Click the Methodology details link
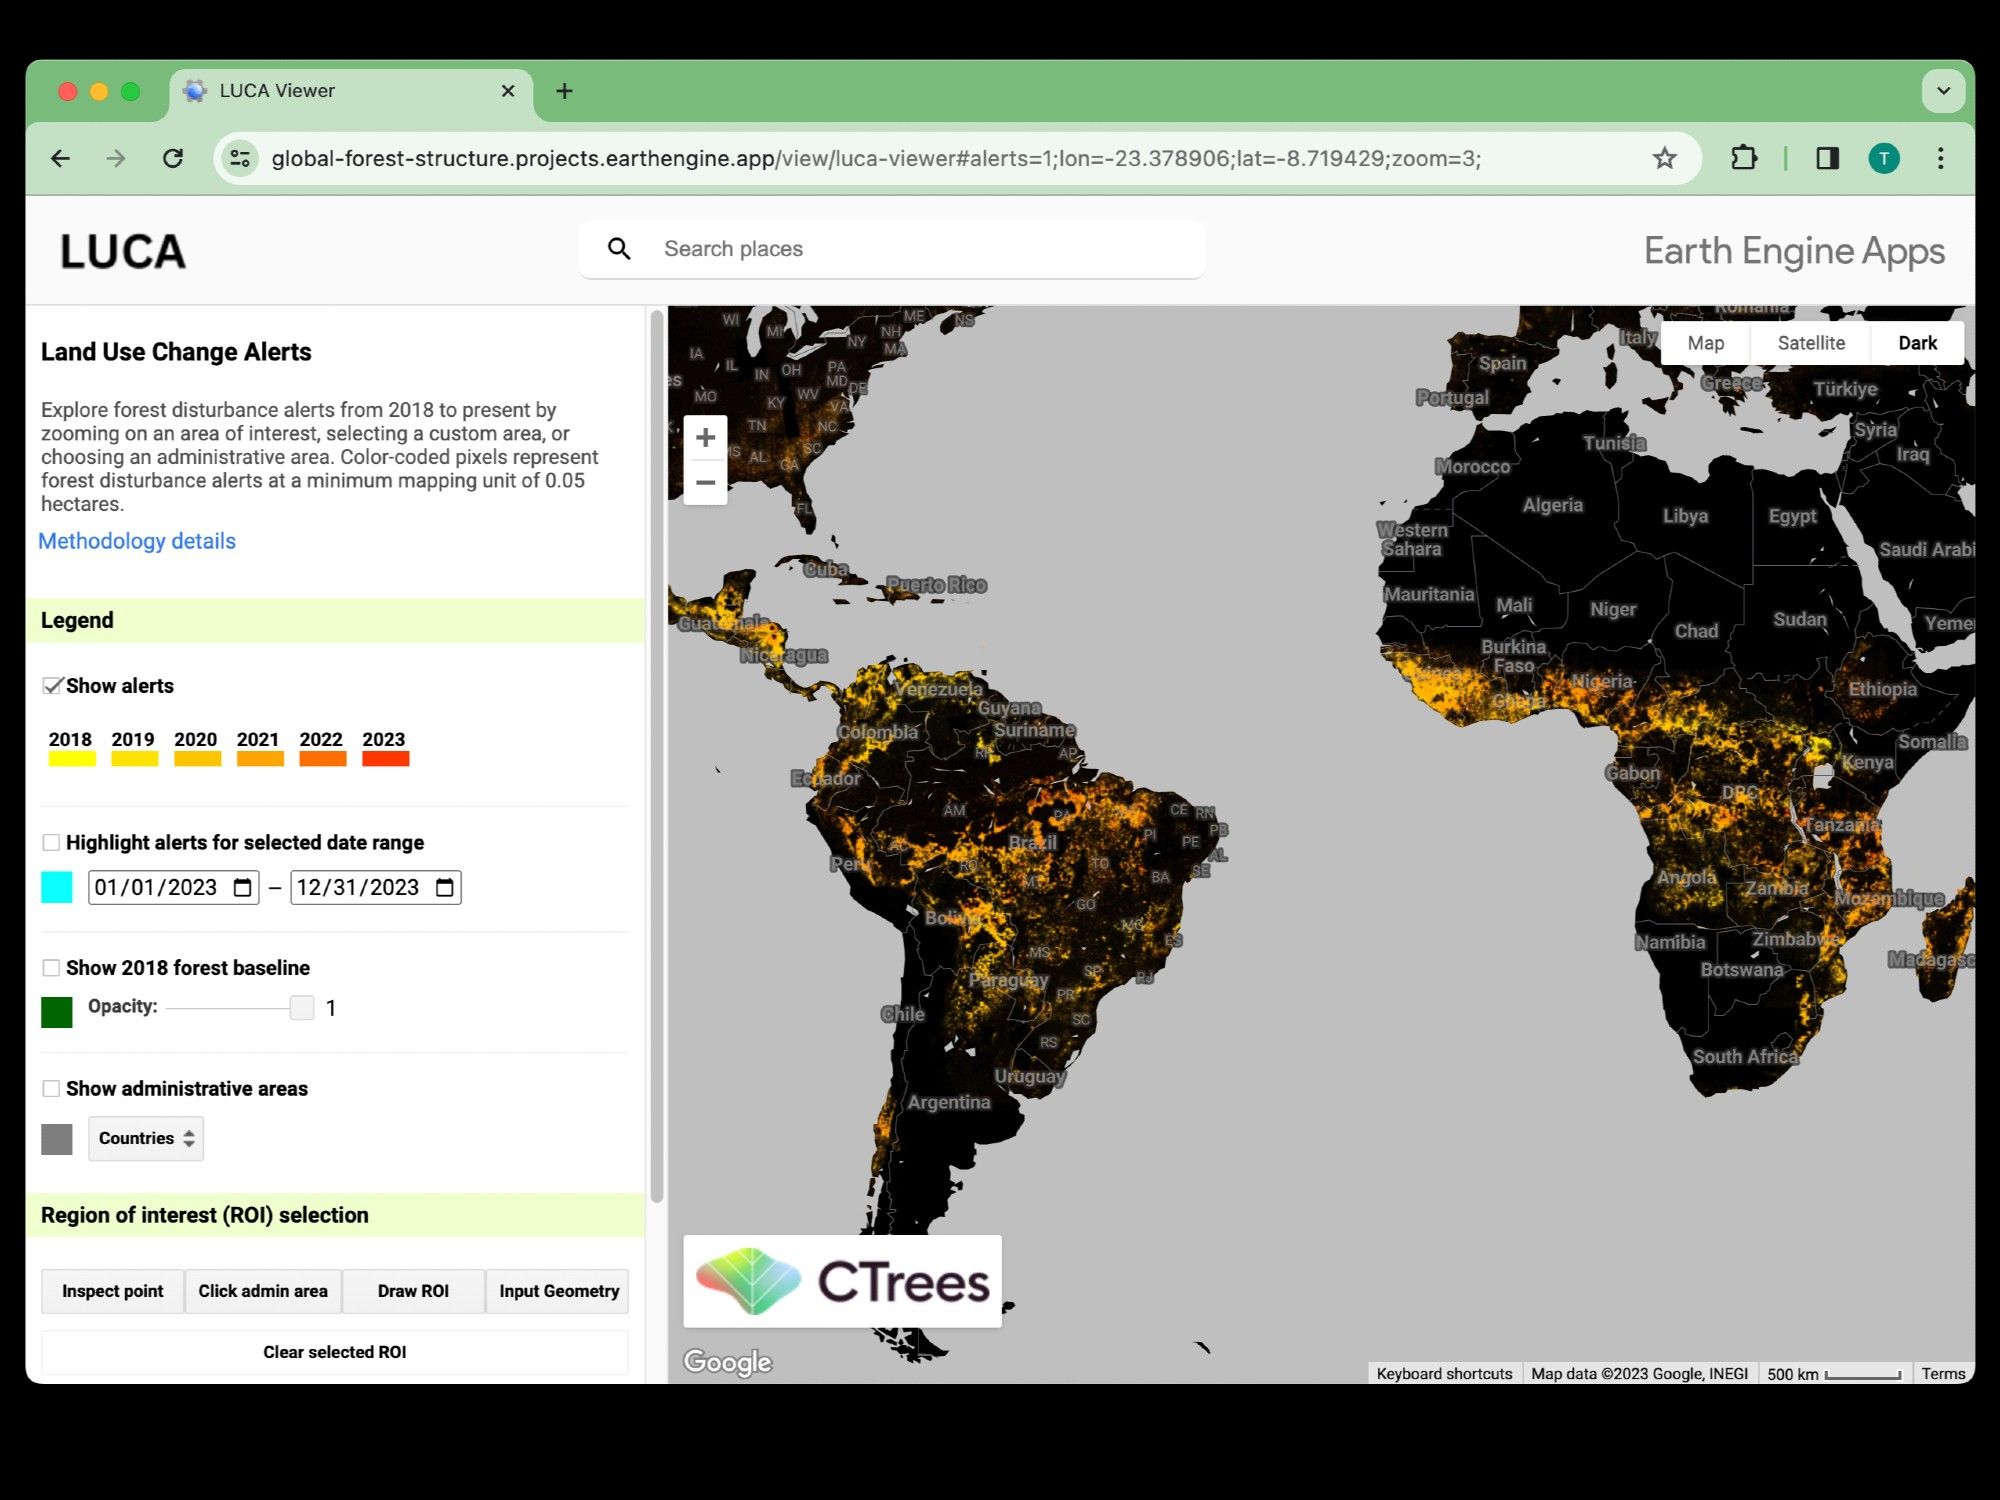2000x1500 pixels. coord(135,540)
